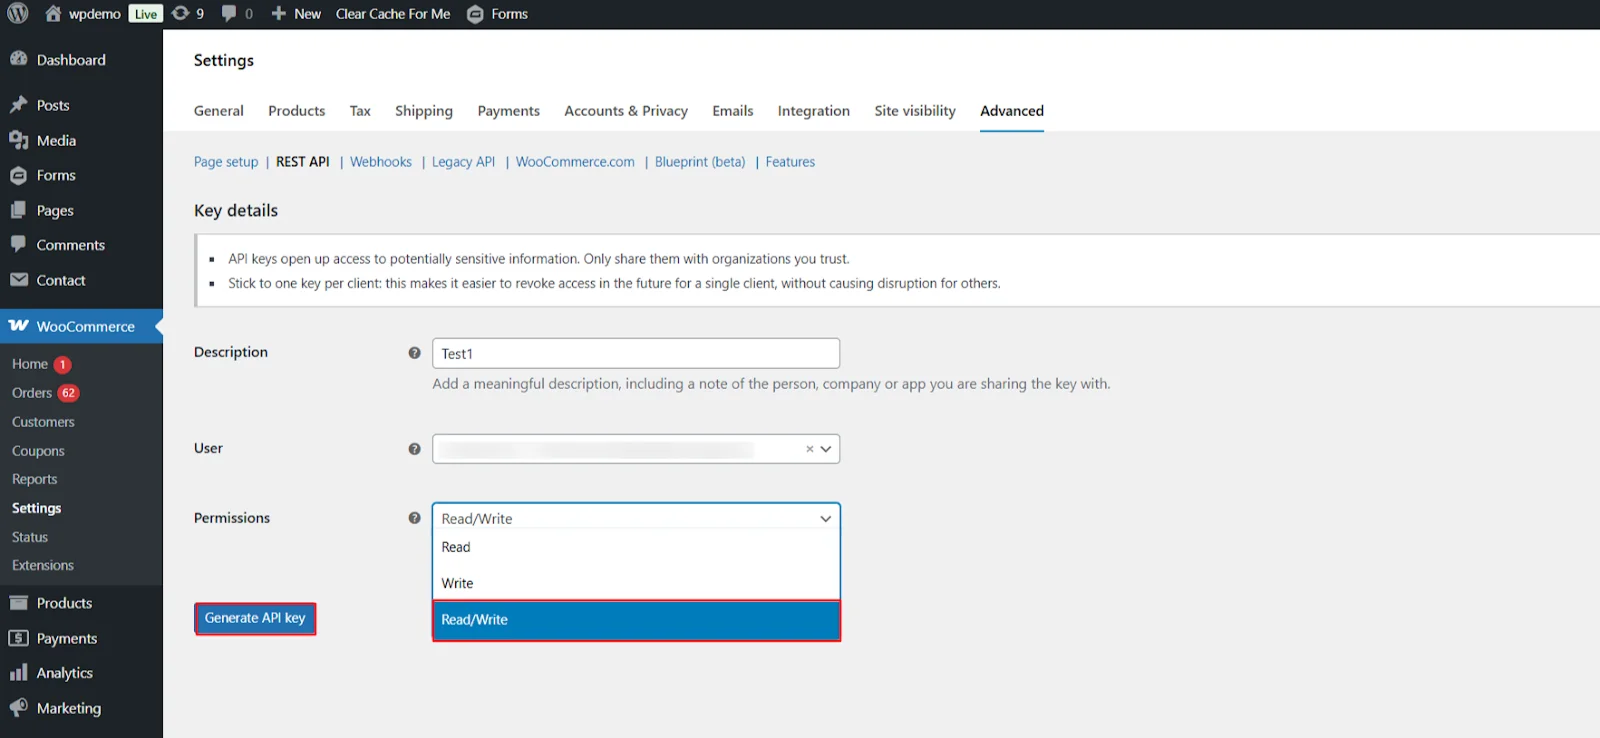
Task: Click the Marketing megaphone icon
Action: coord(18,707)
